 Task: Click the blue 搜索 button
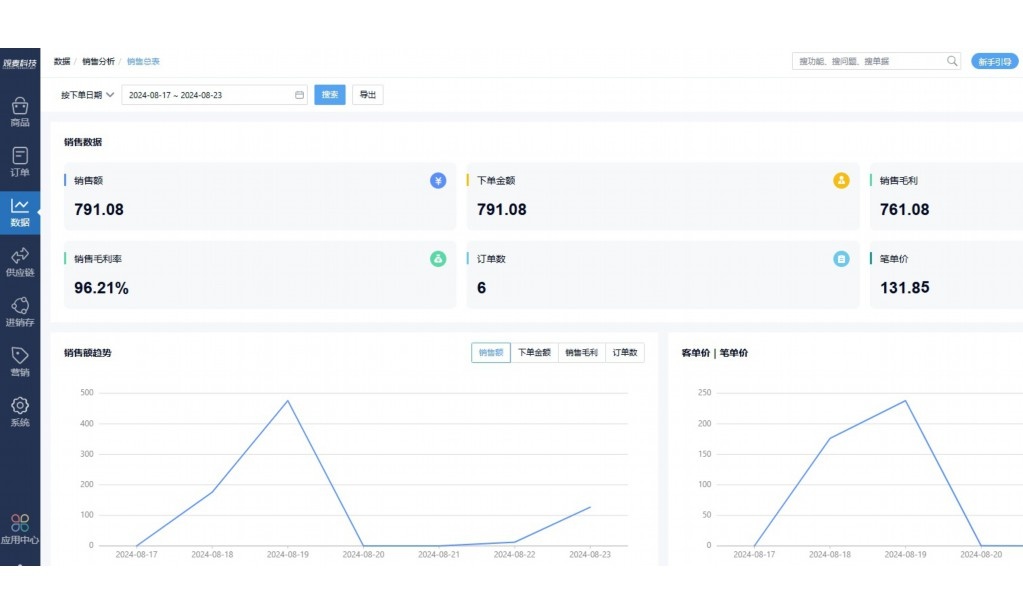330,95
